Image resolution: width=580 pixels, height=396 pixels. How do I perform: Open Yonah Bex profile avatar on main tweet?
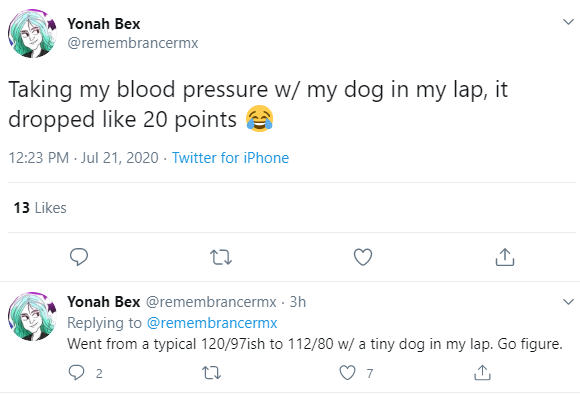point(32,34)
